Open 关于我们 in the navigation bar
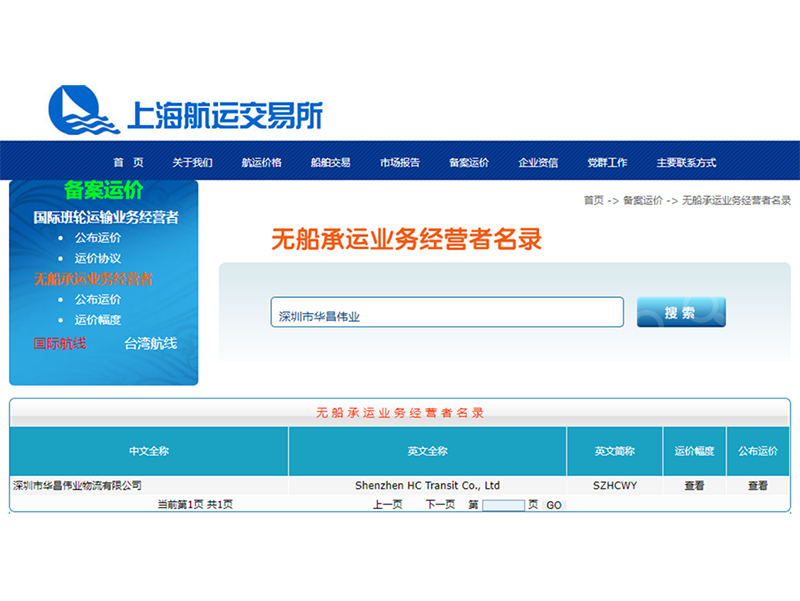 coord(192,162)
